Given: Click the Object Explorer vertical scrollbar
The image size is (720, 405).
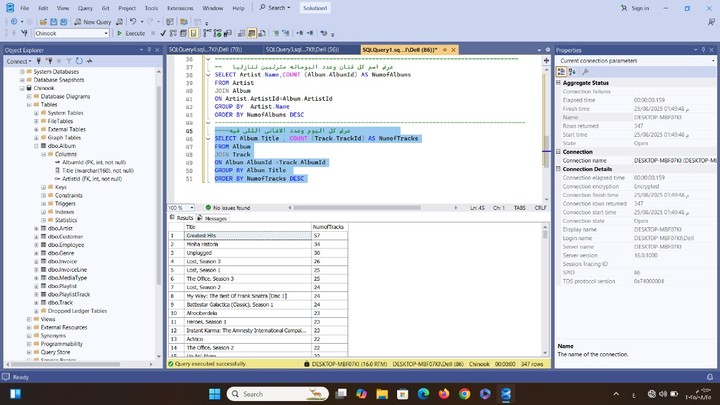Looking at the screenshot, I should (x=159, y=214).
